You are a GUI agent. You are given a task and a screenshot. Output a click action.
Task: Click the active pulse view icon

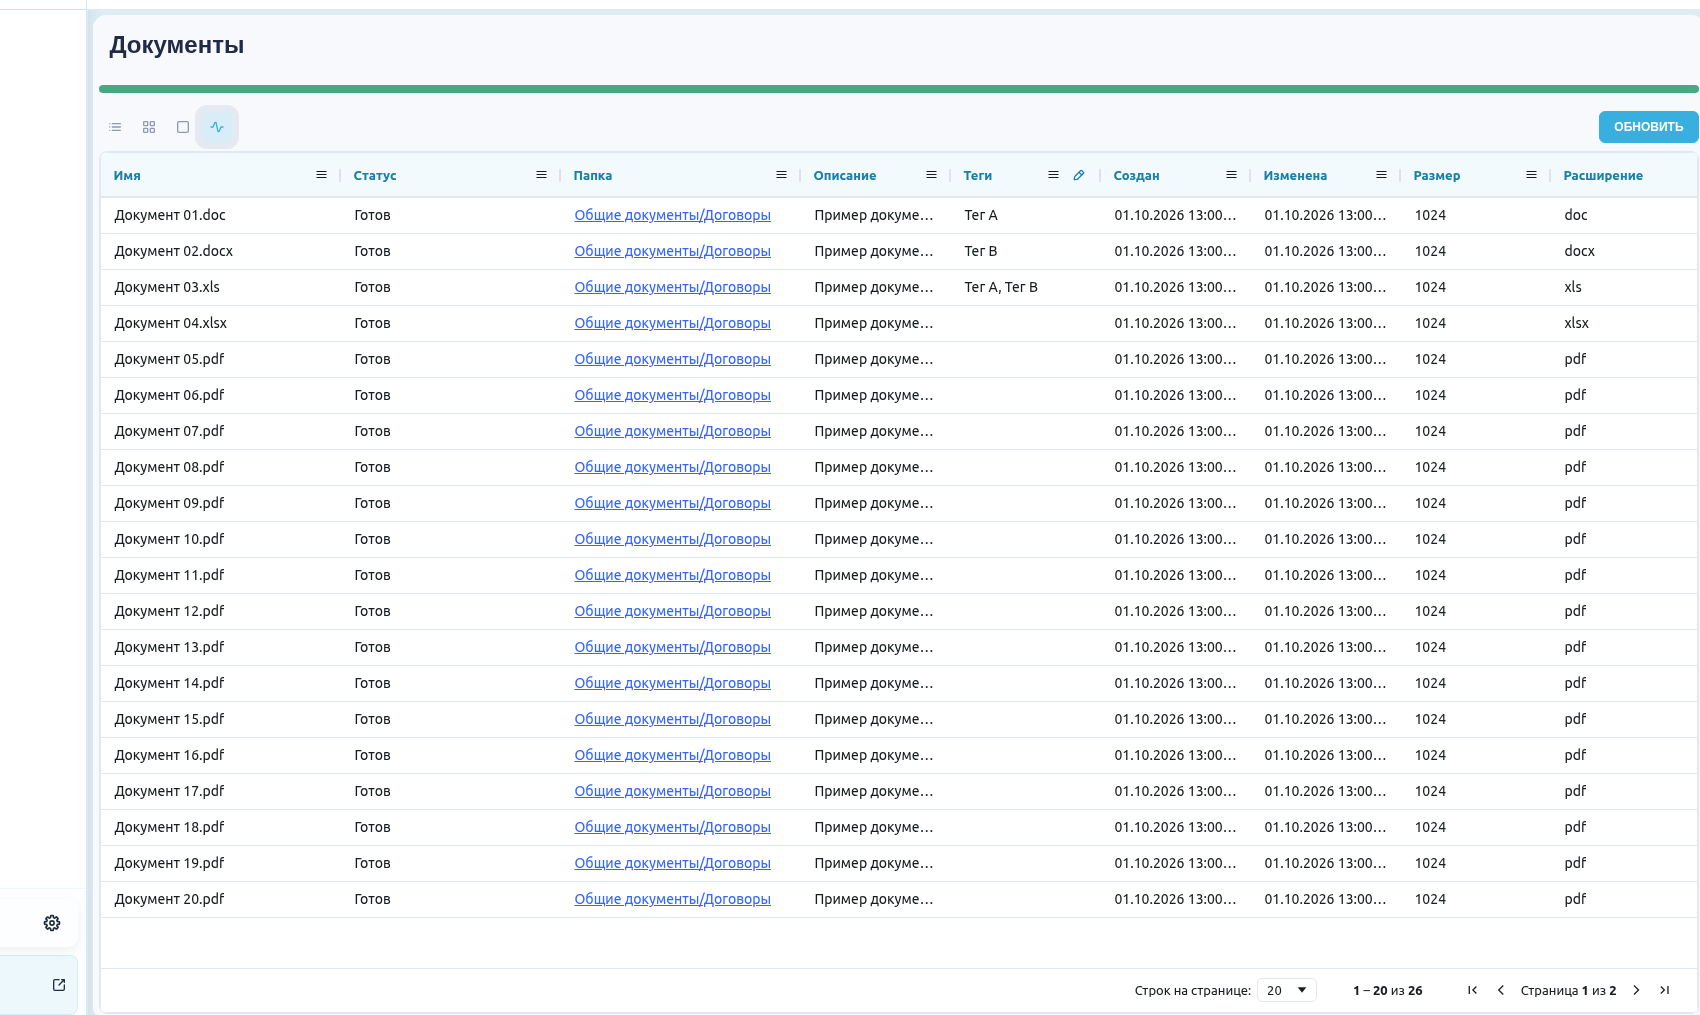pos(217,127)
